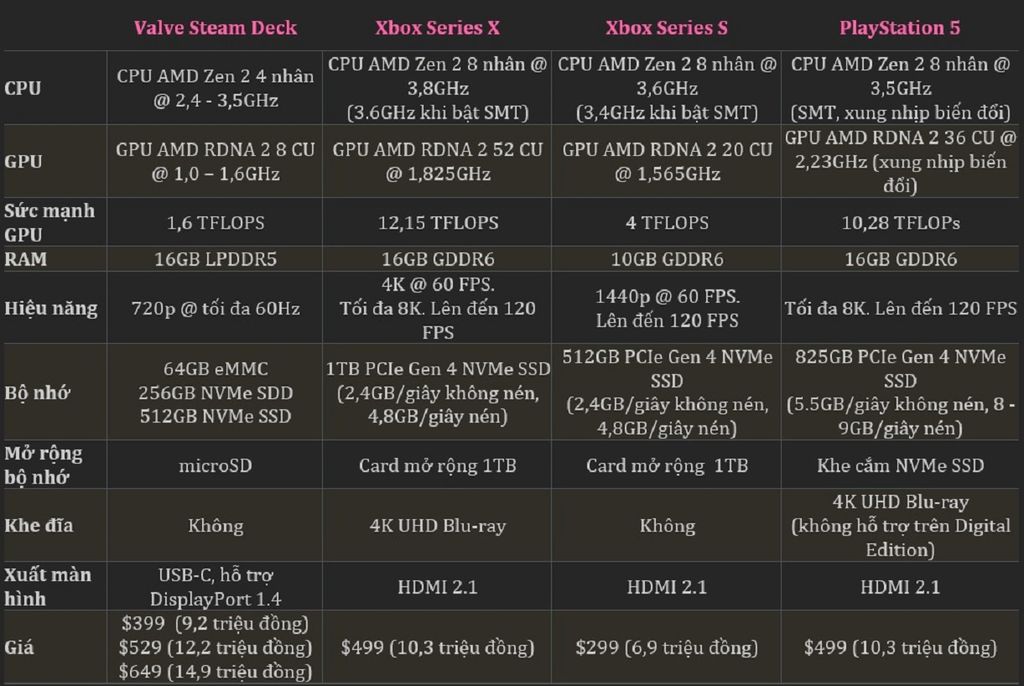1024x686 pixels.
Task: Click the Hiệu năng row label
Action: (x=51, y=308)
